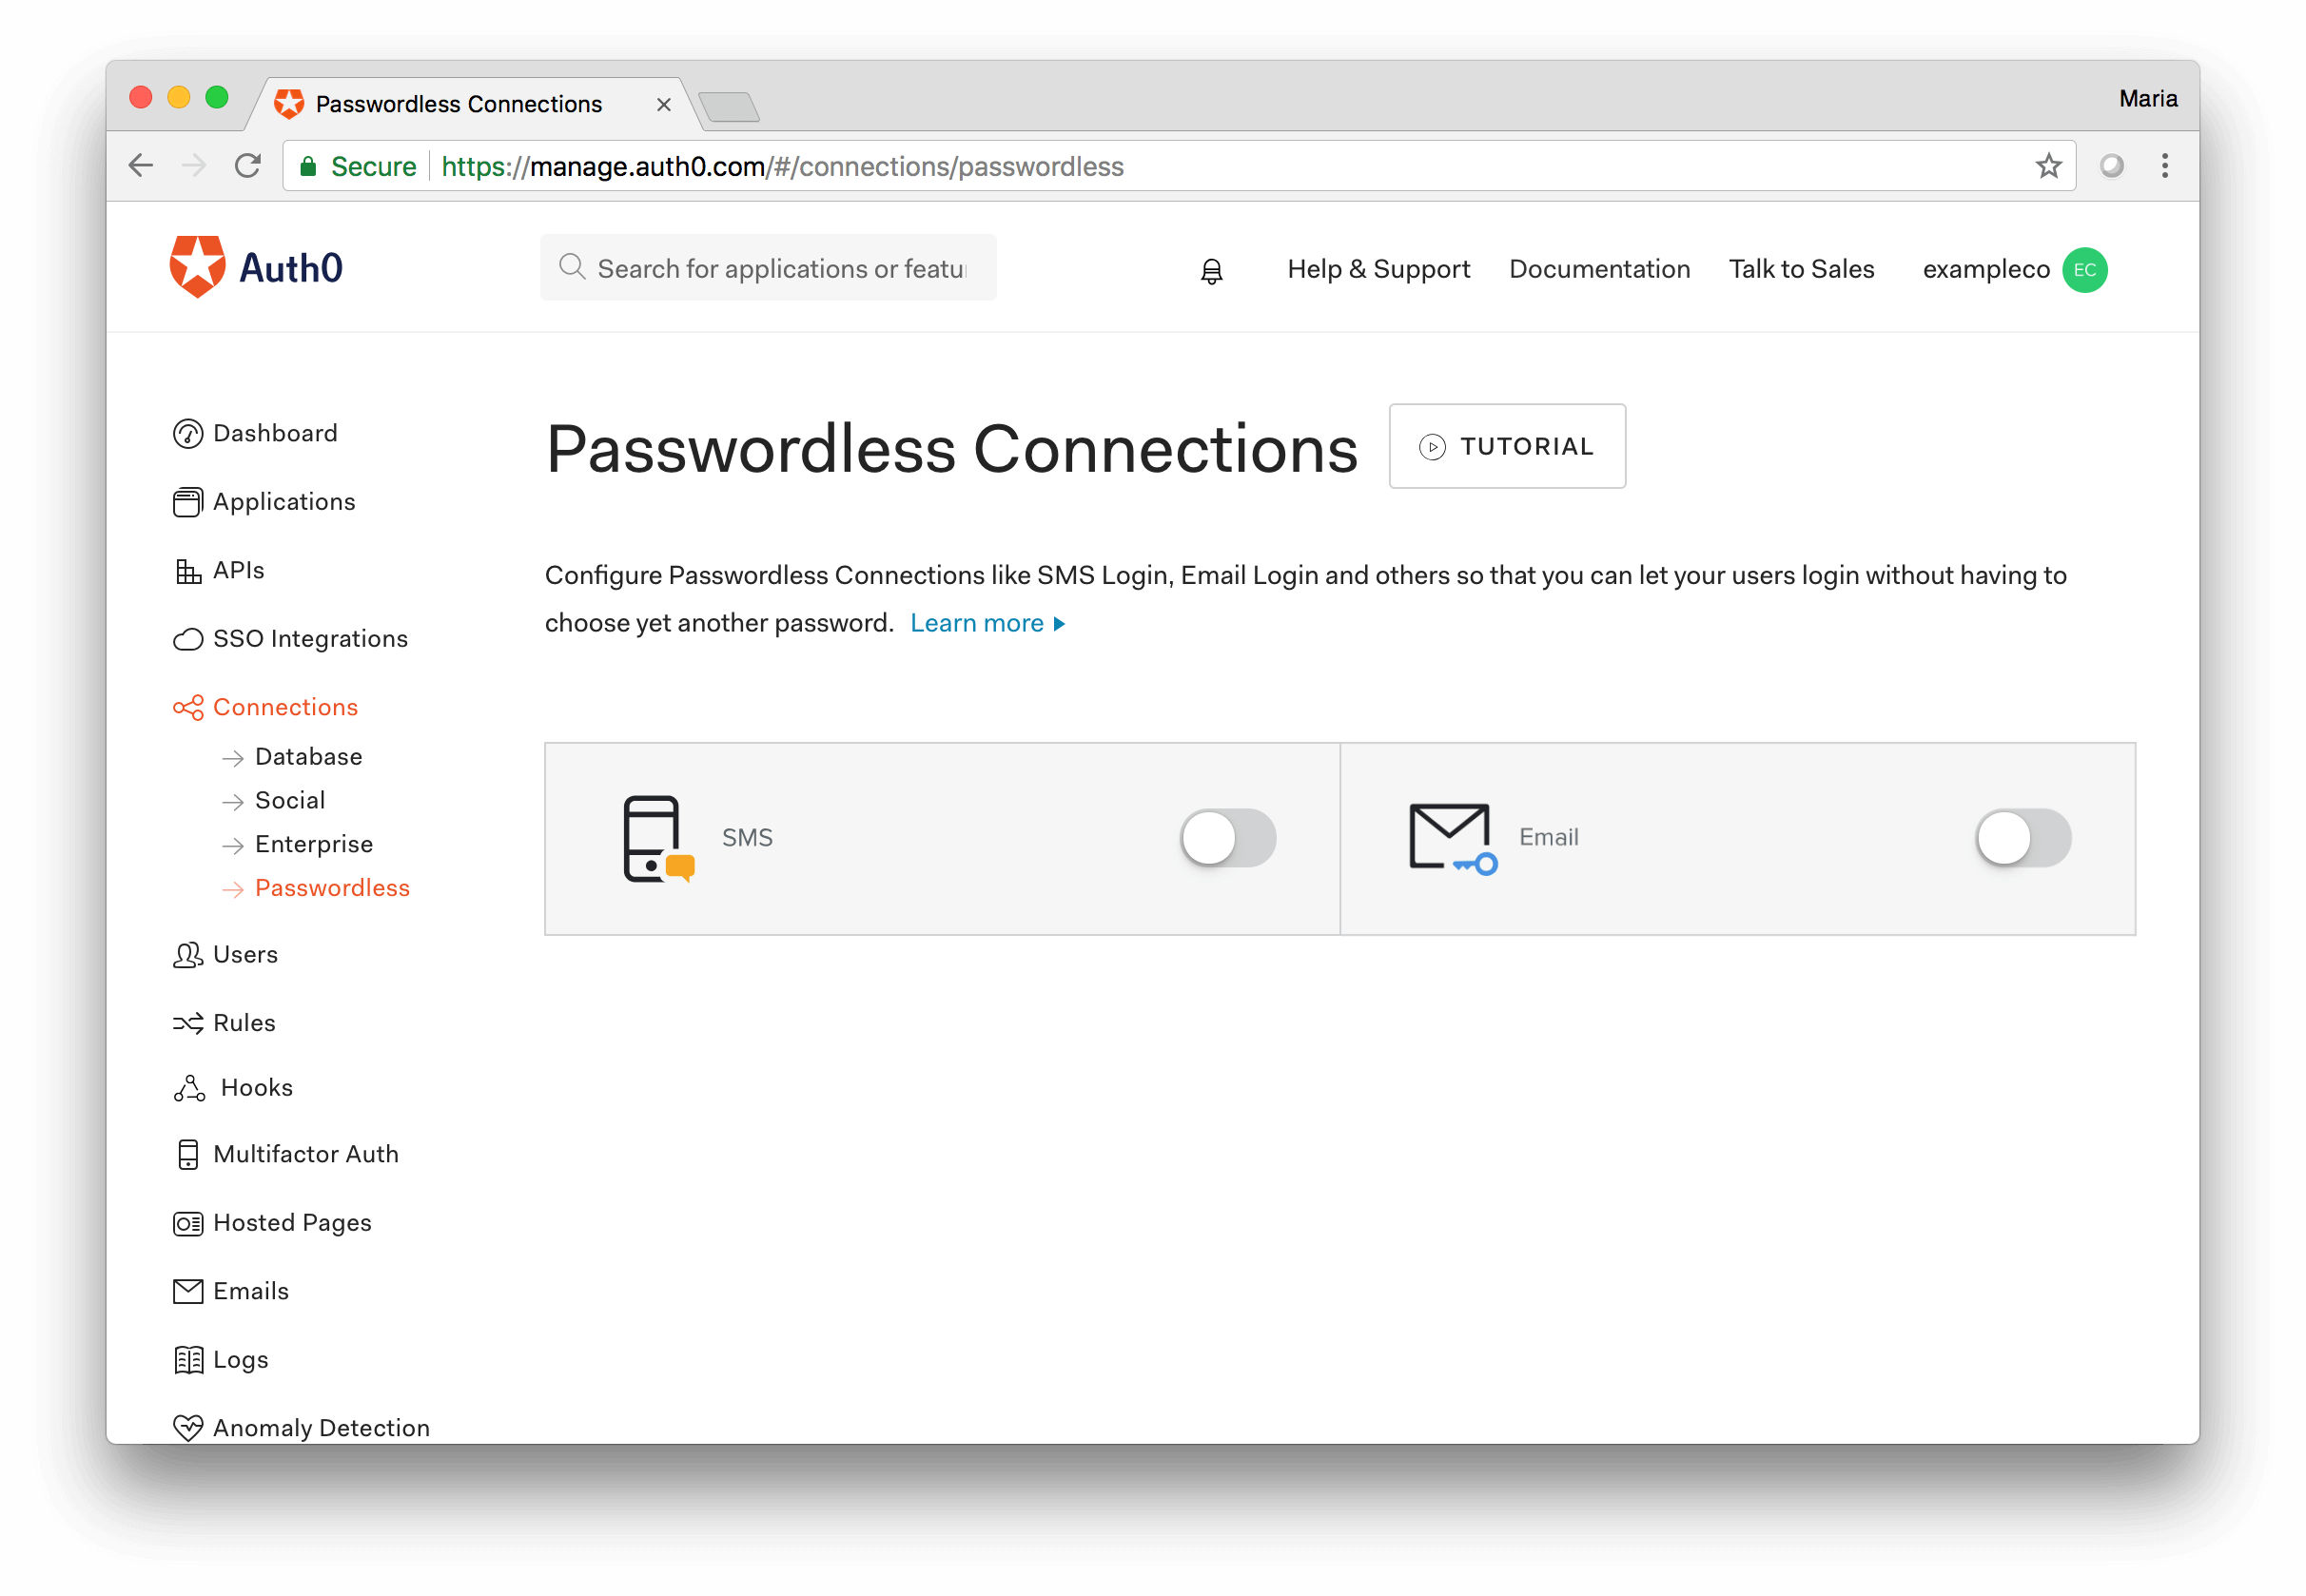2306x1596 pixels.
Task: Click the Rules shuffle-arrows icon
Action: click(x=188, y=1023)
